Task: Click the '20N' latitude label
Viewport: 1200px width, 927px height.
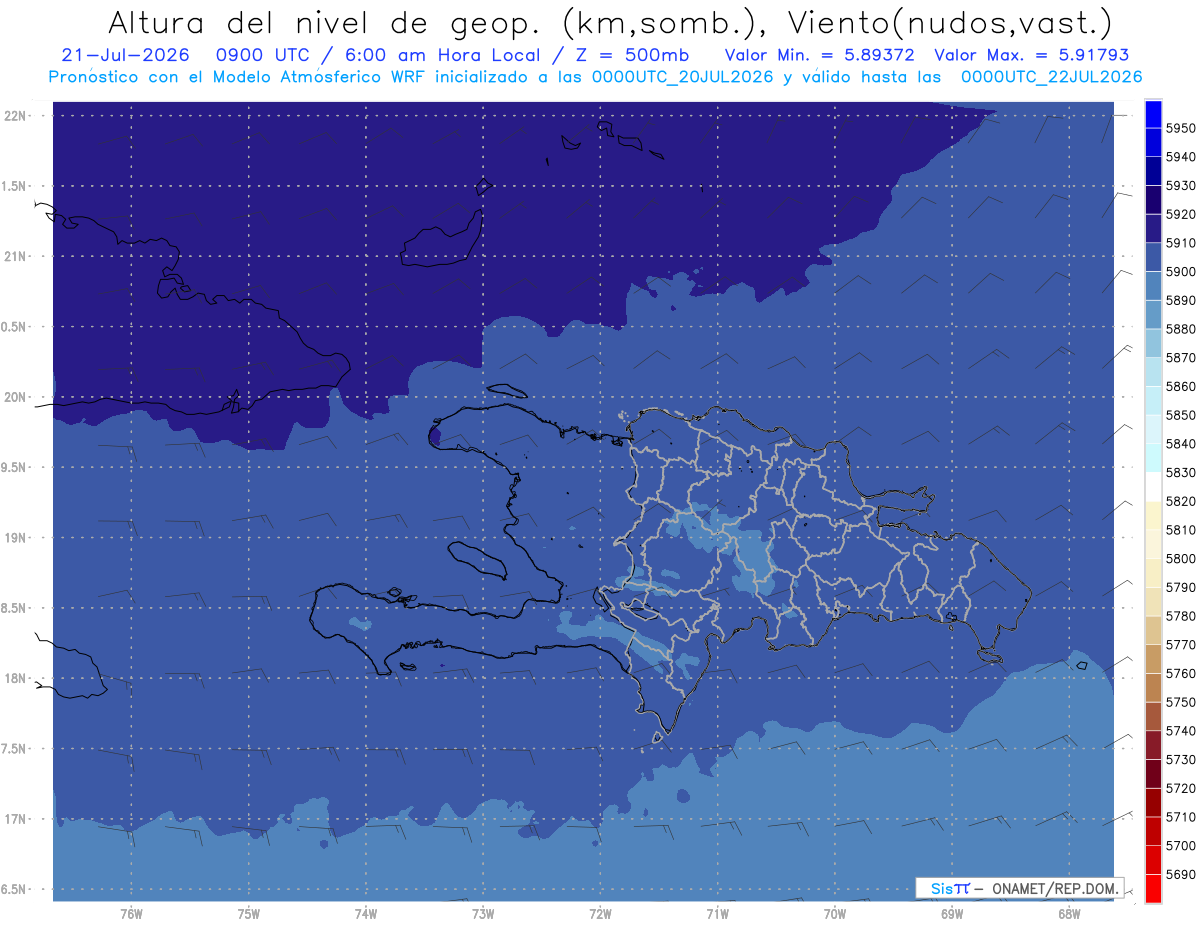Action: [x=16, y=397]
